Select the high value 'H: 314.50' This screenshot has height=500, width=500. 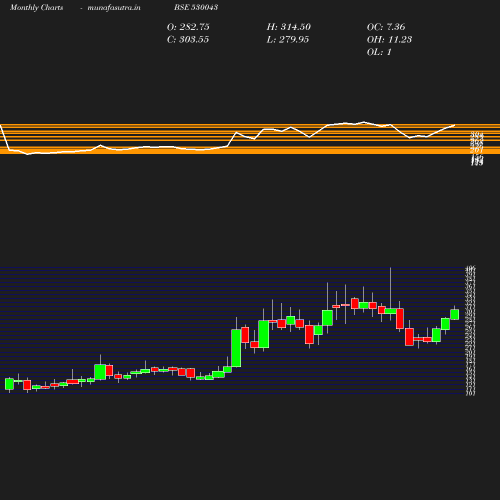288,27
